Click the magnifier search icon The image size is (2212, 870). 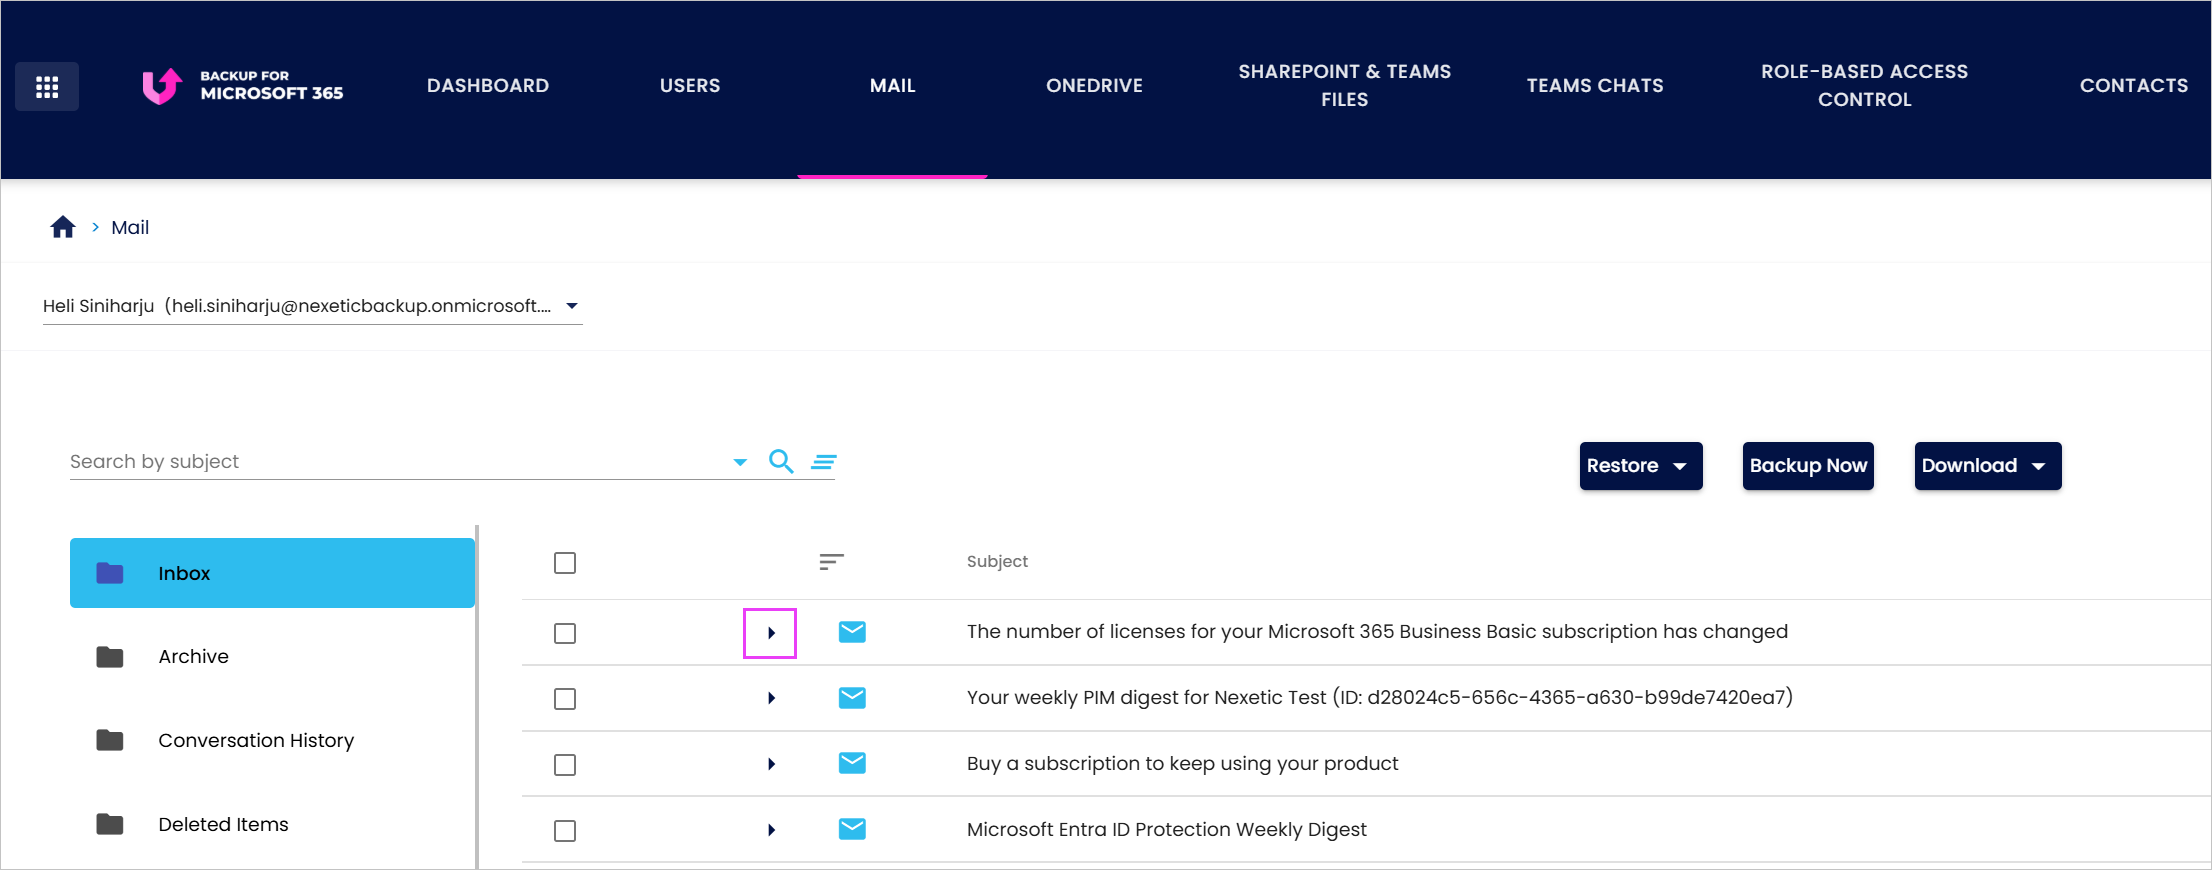coord(781,461)
